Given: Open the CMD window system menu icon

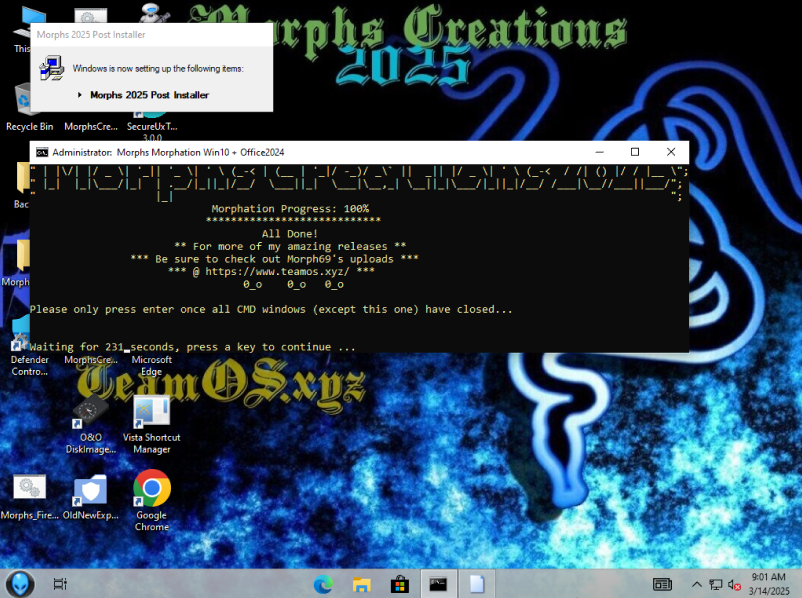Looking at the screenshot, I should [x=42, y=152].
